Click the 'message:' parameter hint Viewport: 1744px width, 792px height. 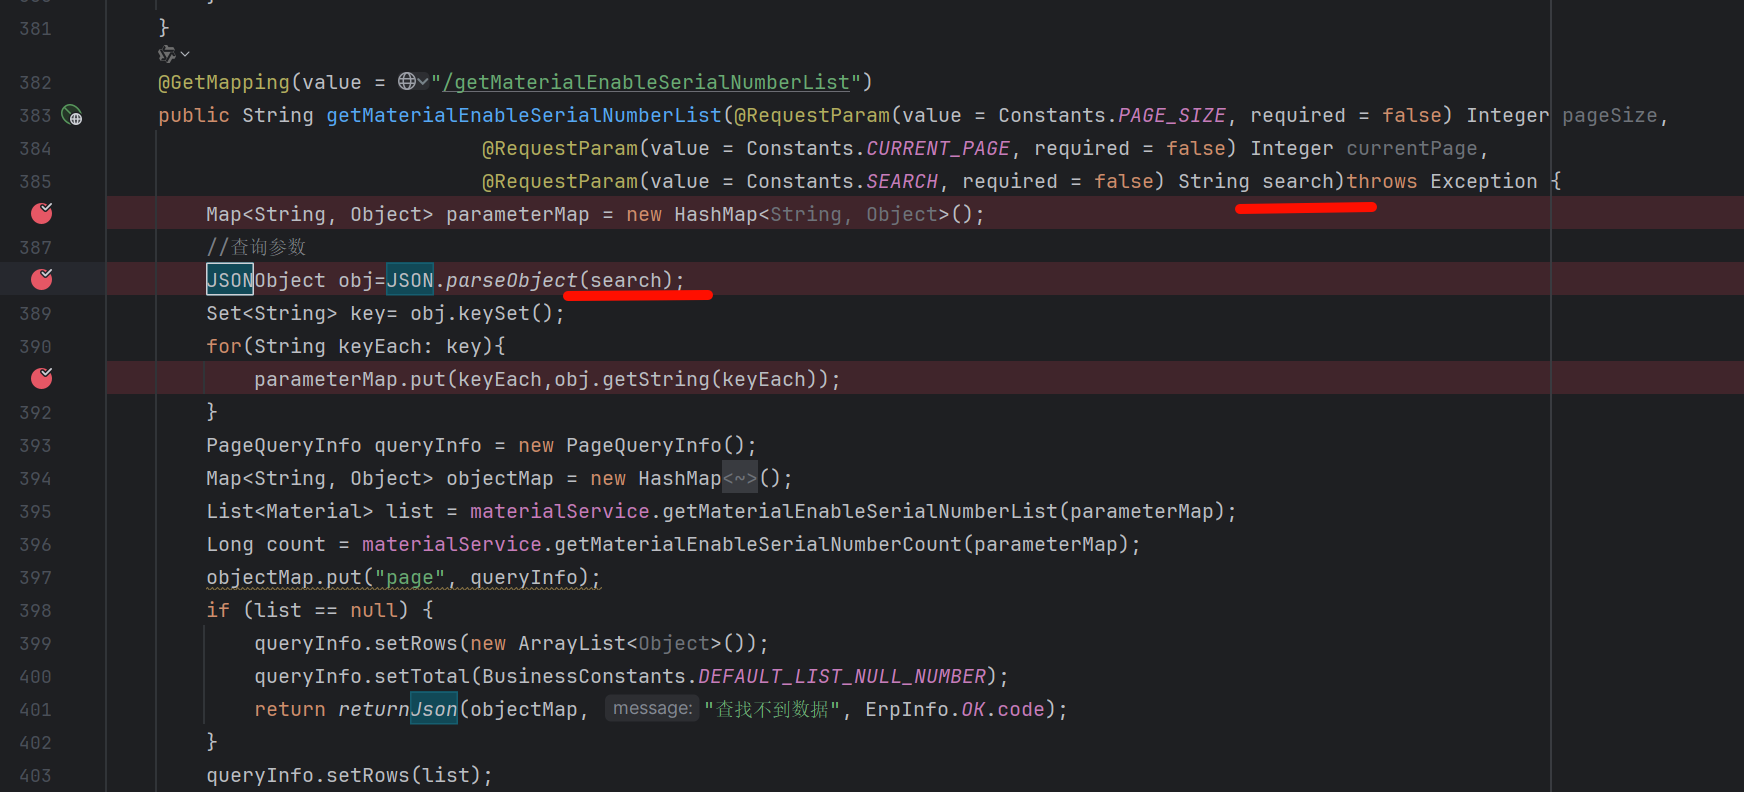(x=652, y=709)
